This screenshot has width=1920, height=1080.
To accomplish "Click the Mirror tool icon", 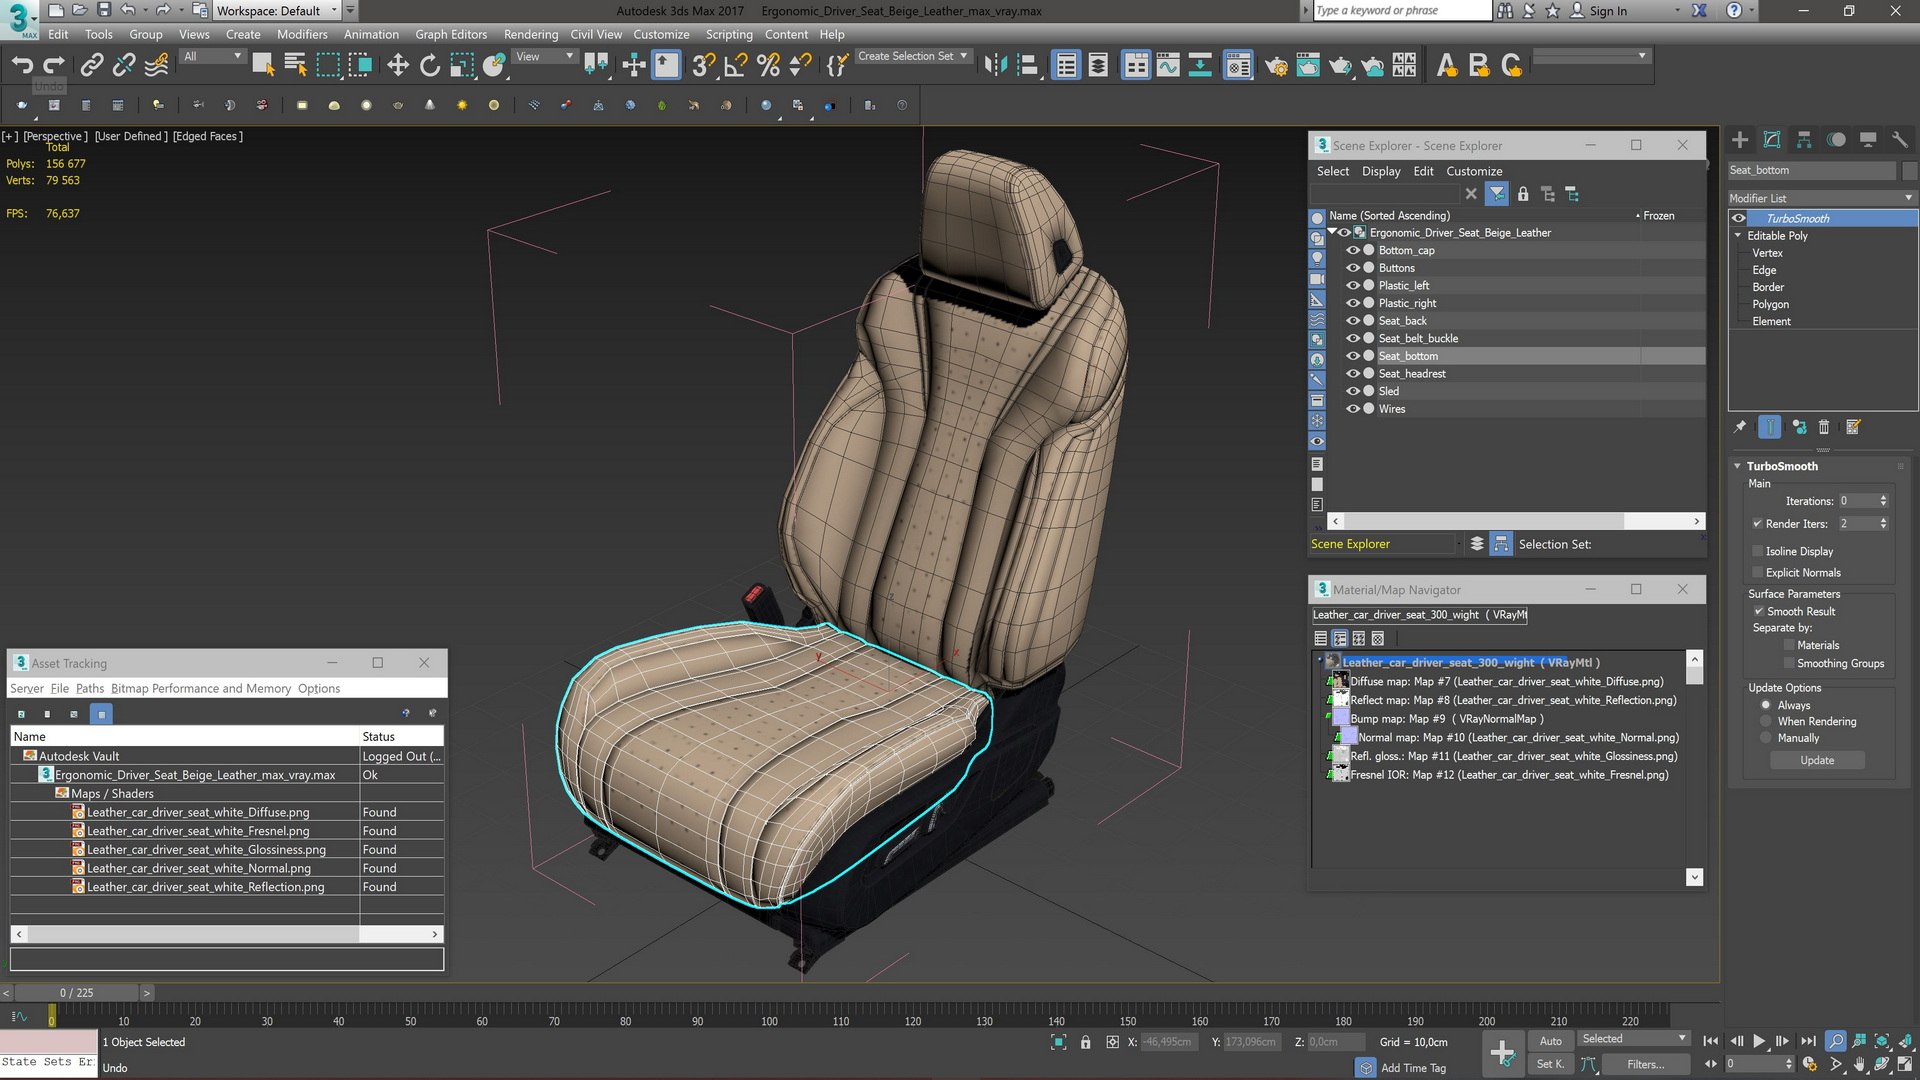I will pos(995,66).
